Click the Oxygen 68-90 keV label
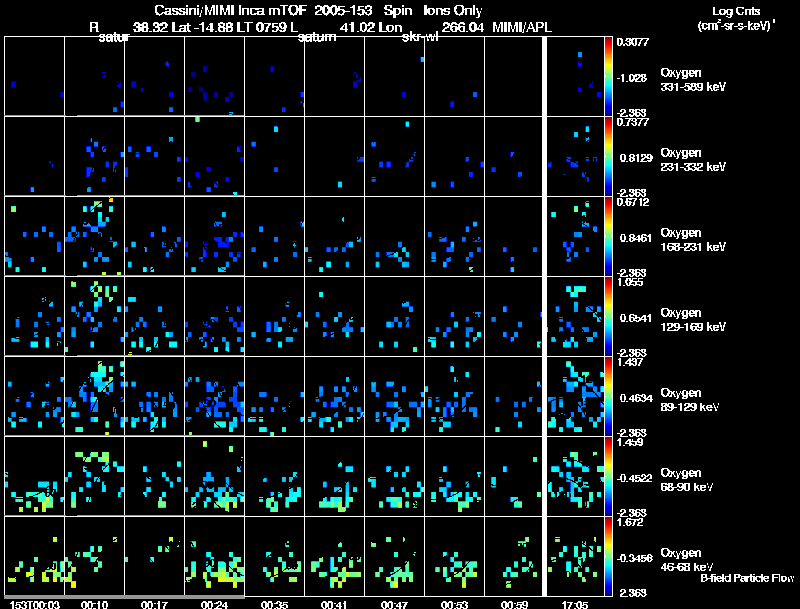This screenshot has width=800, height=609. [x=687, y=480]
